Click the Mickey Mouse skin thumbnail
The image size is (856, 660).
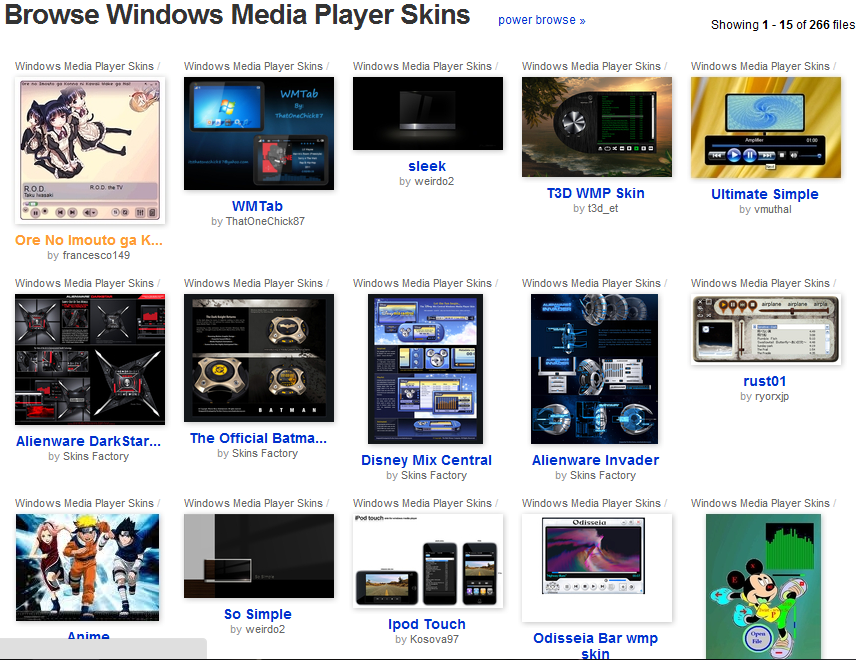[763, 586]
